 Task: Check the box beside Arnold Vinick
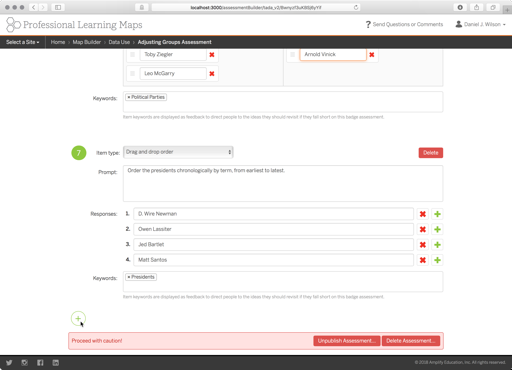click(292, 54)
